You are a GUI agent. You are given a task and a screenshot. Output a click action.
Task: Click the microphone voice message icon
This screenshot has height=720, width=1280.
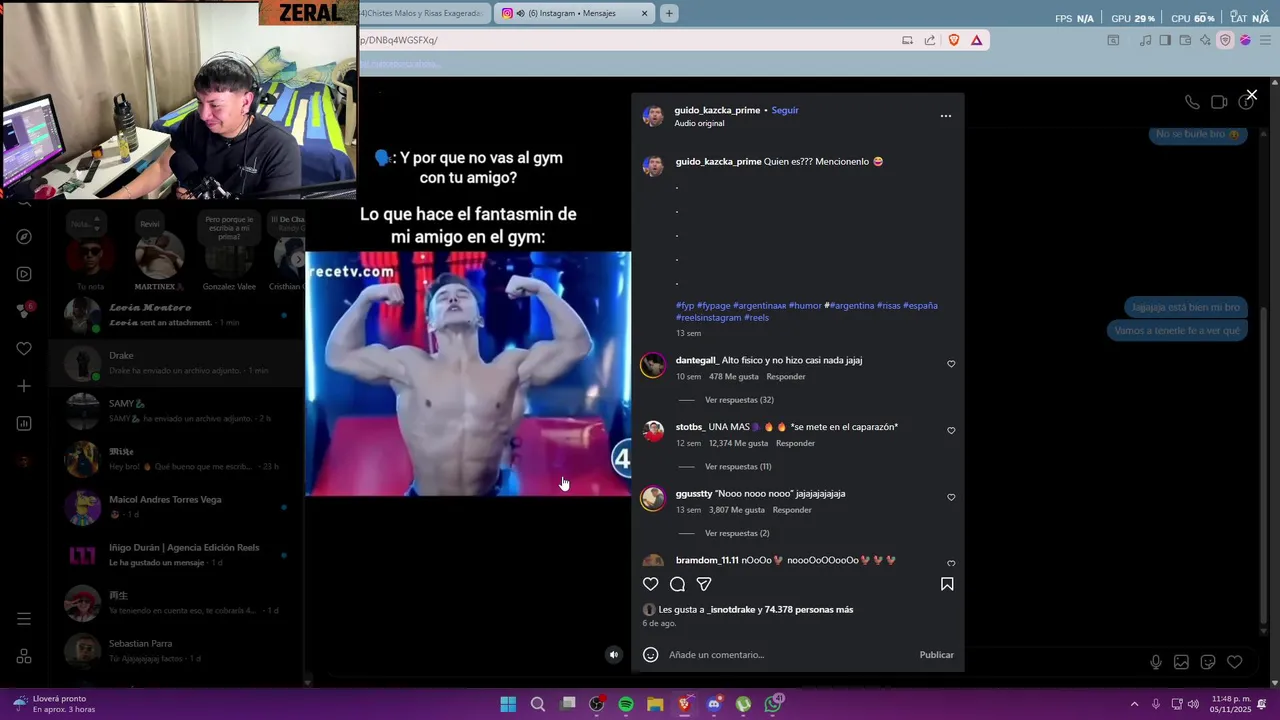[1156, 662]
